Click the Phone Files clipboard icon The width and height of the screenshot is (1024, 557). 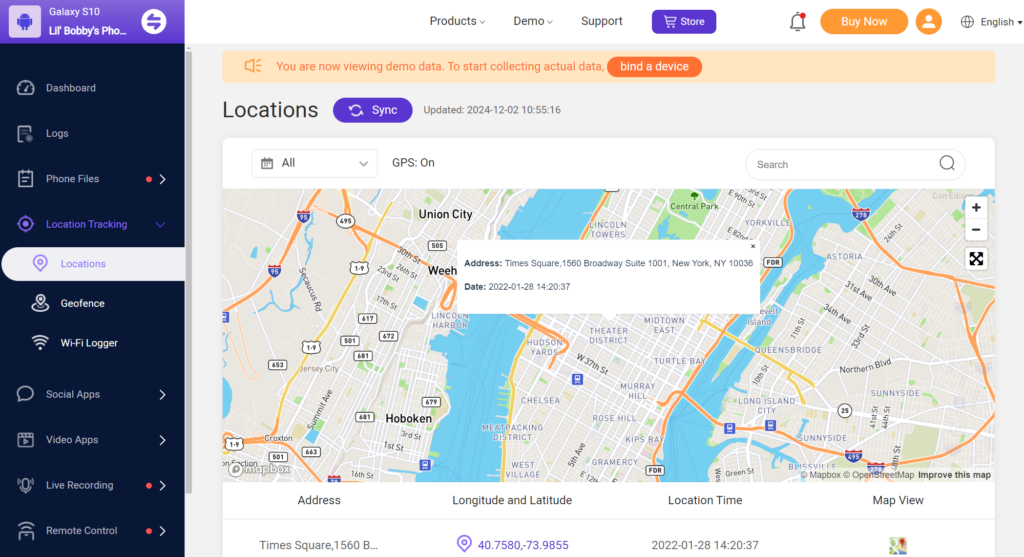[x=25, y=178]
